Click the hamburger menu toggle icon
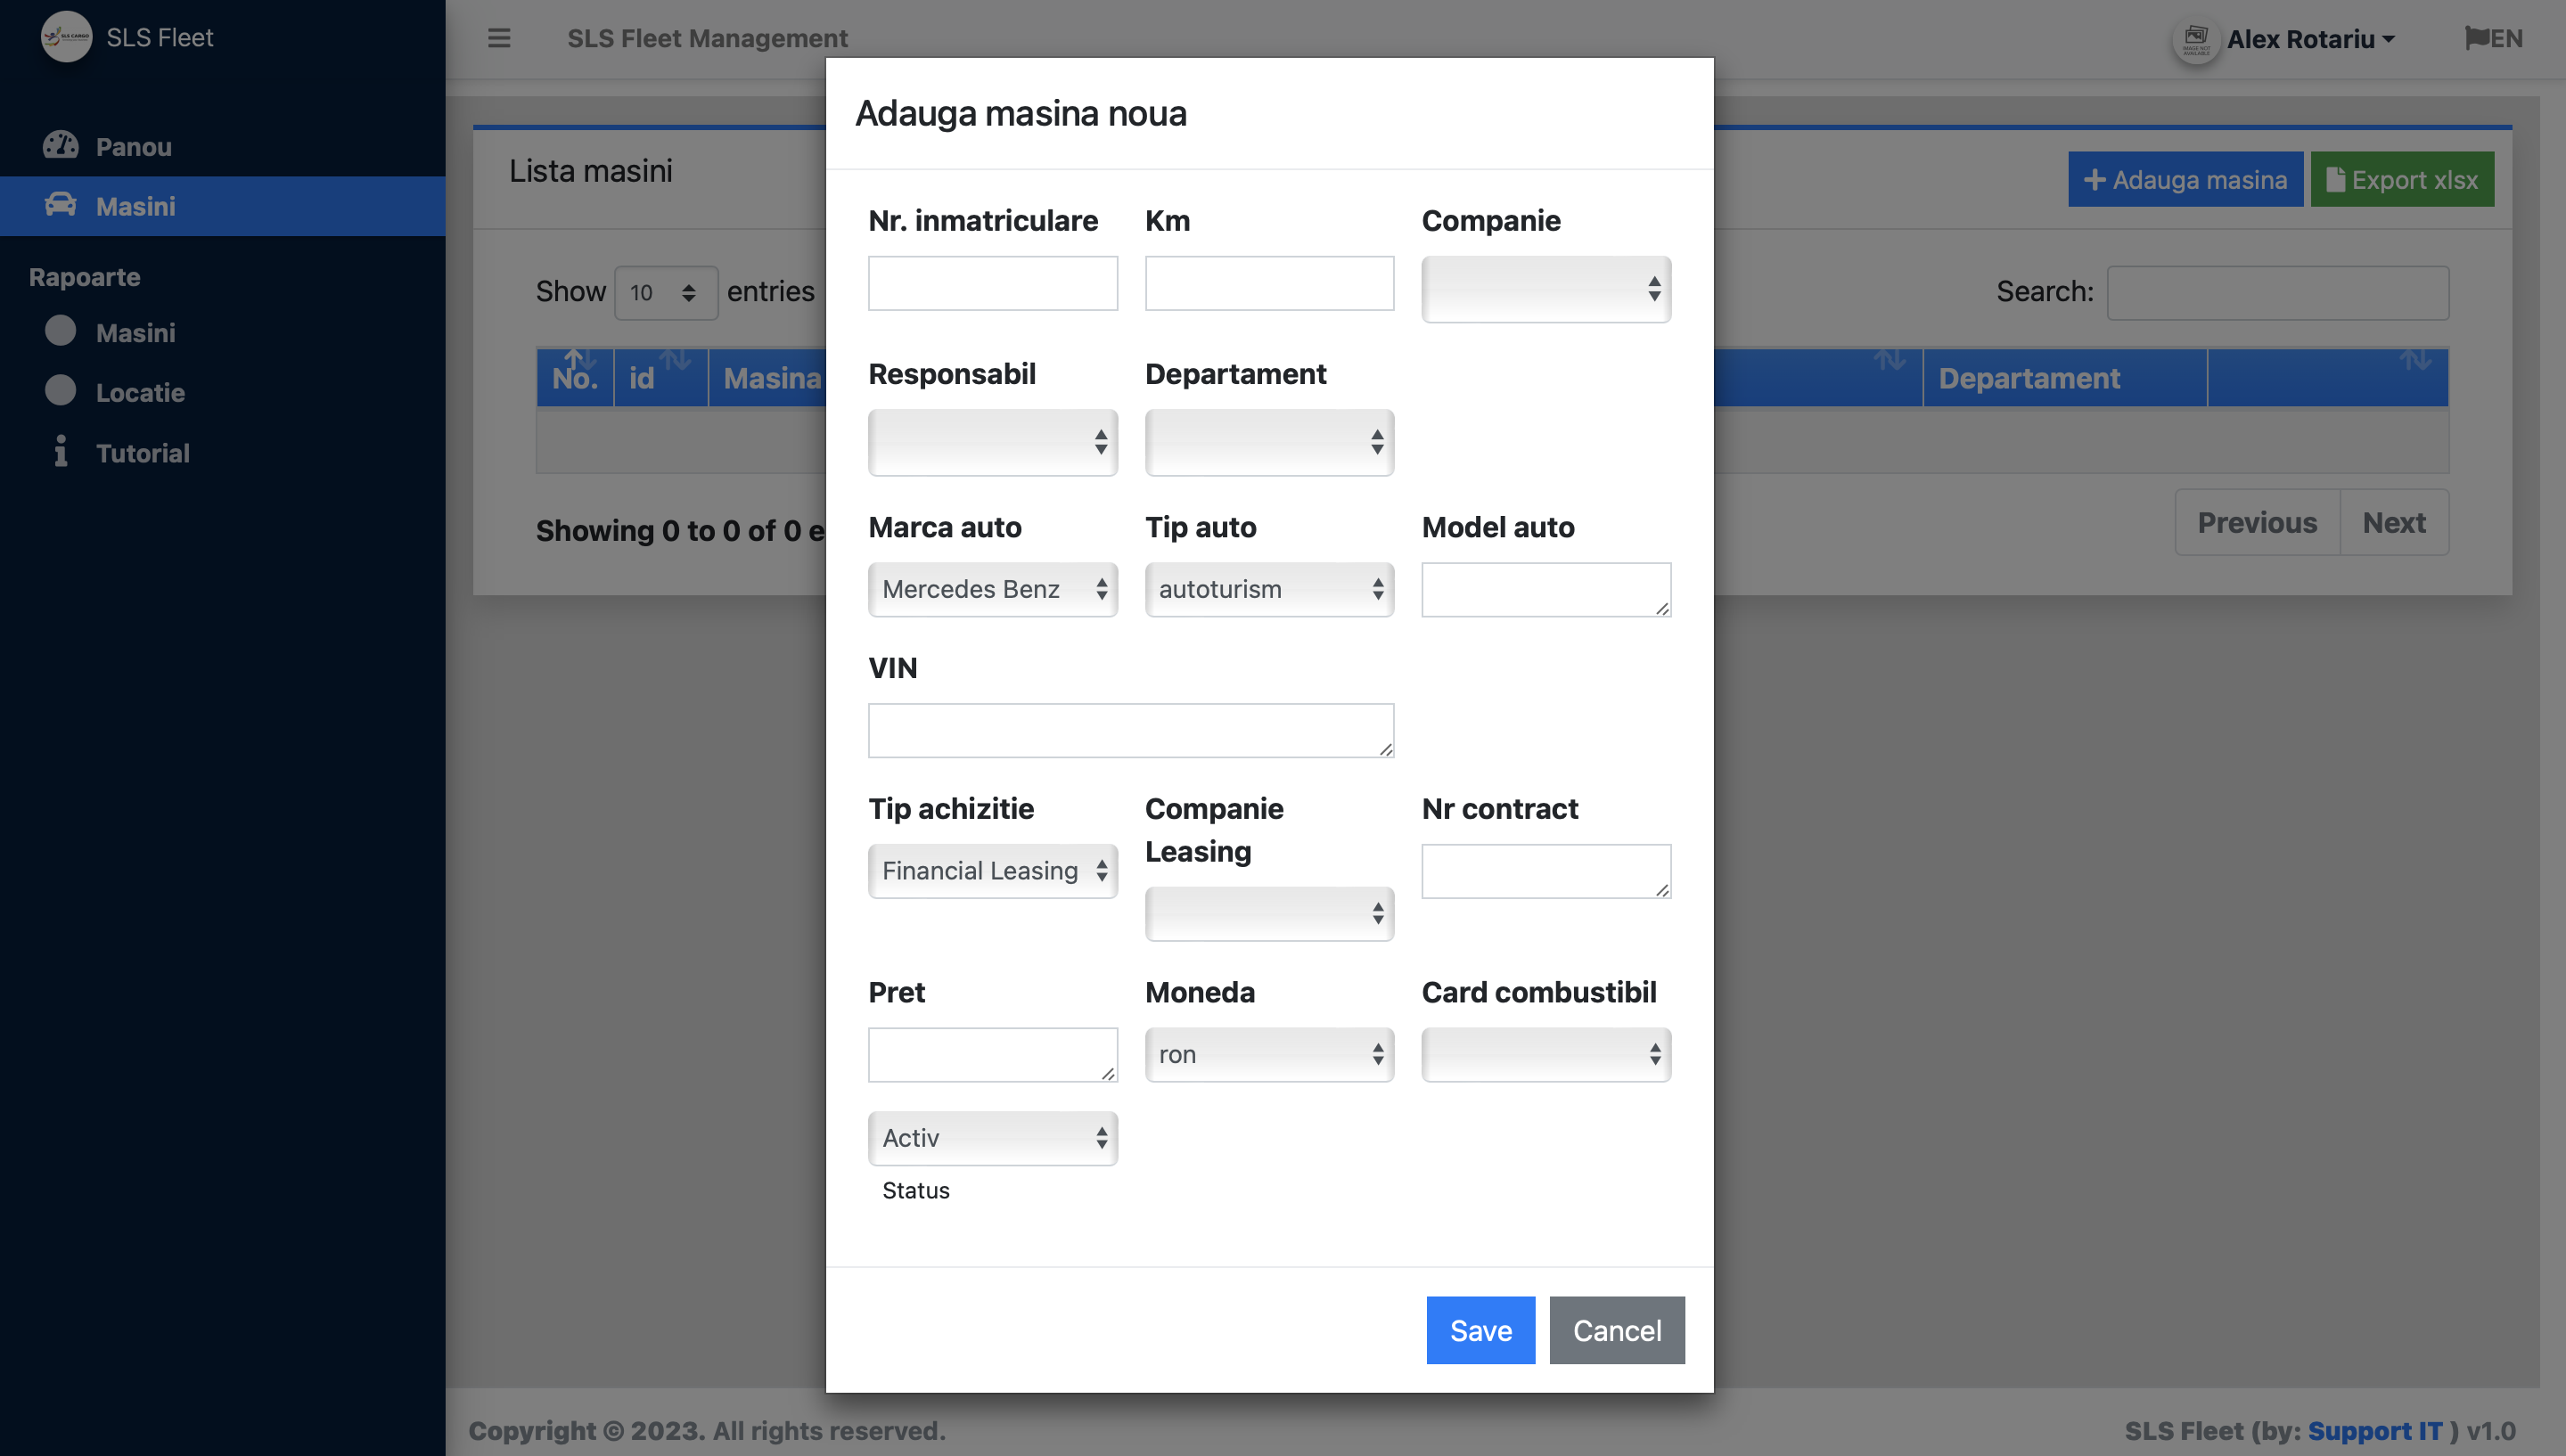The width and height of the screenshot is (2566, 1456). click(498, 38)
